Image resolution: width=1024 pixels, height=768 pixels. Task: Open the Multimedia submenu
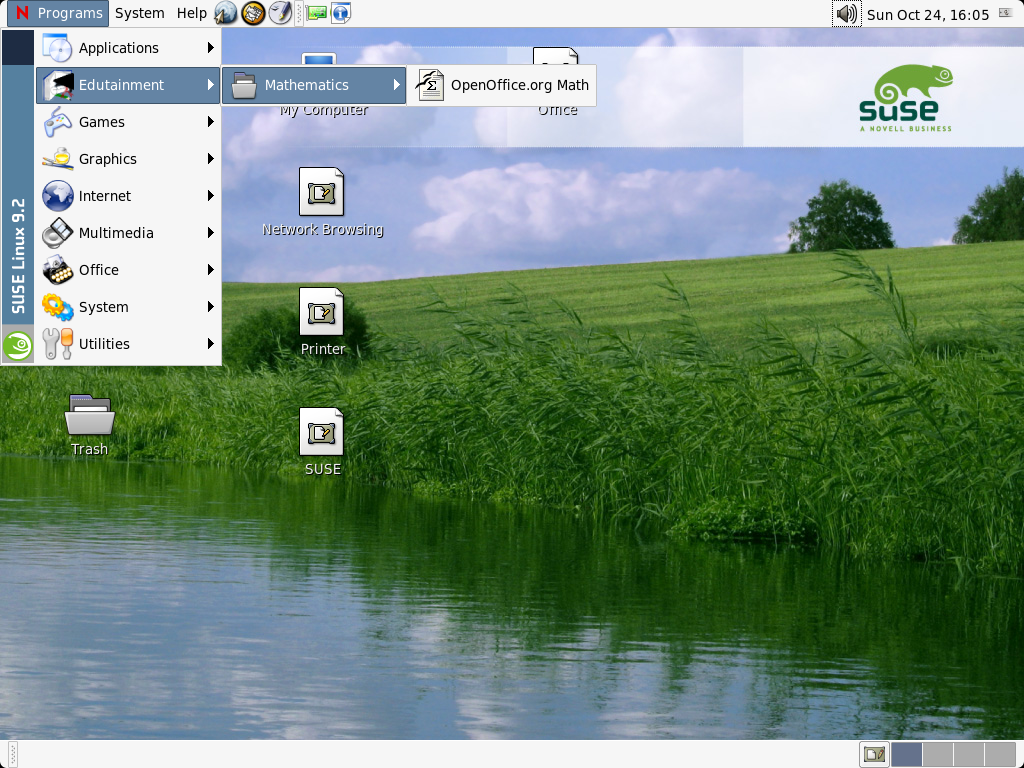pos(128,233)
